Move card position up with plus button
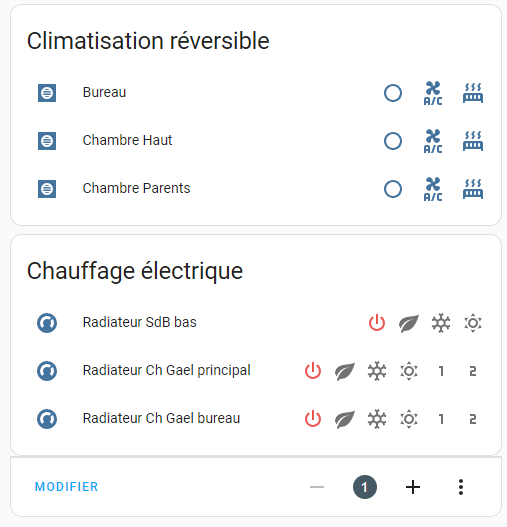Screen dimensions: 507x527 point(413,487)
